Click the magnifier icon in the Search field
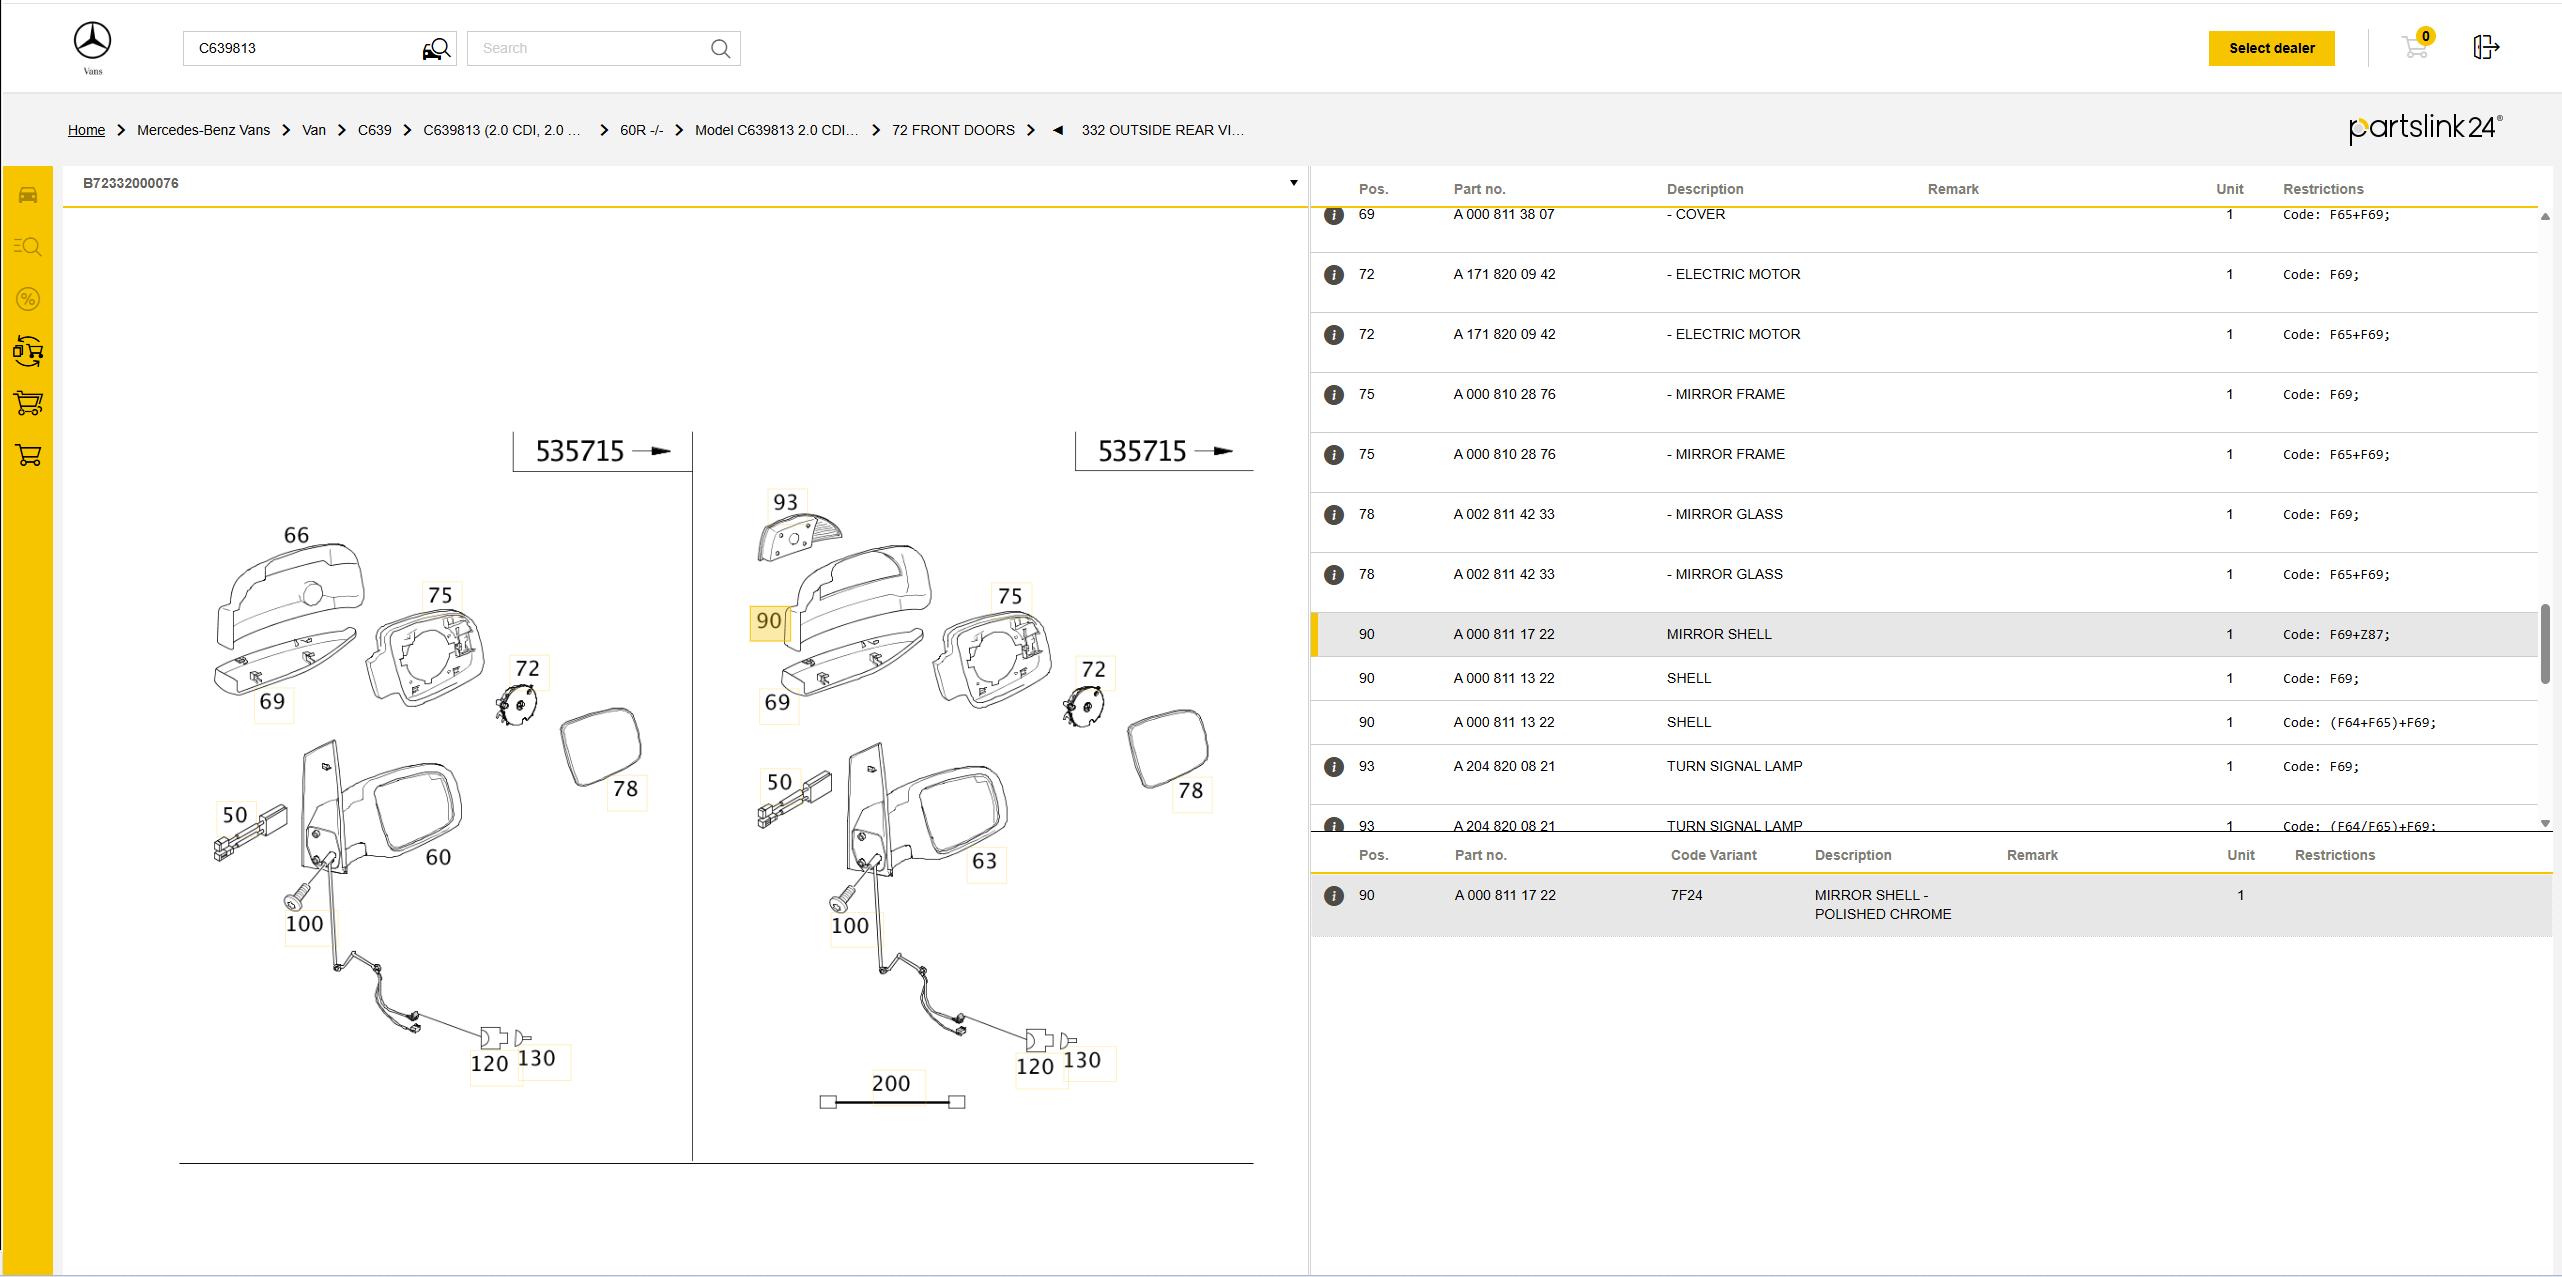The width and height of the screenshot is (2562, 1277). coord(720,49)
